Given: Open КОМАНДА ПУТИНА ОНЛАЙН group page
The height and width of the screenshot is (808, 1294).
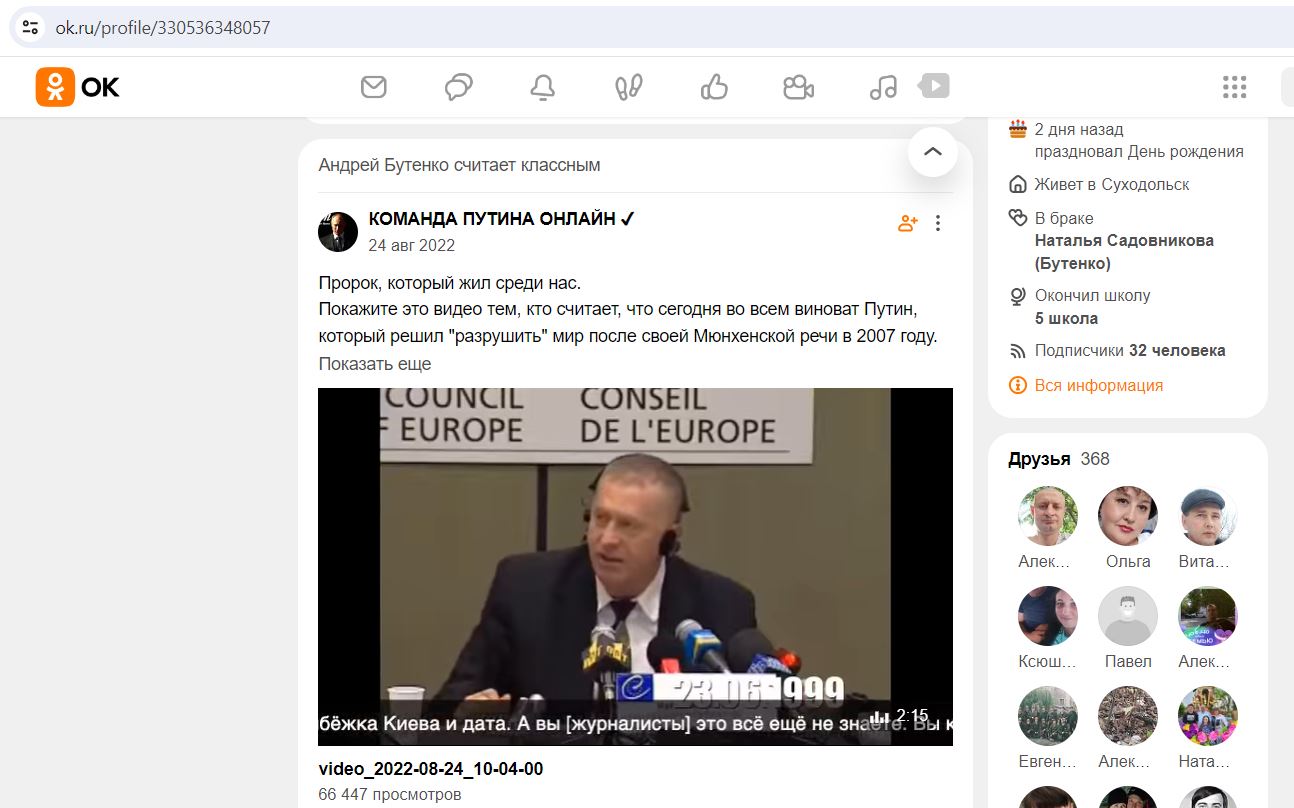Looking at the screenshot, I should point(502,219).
